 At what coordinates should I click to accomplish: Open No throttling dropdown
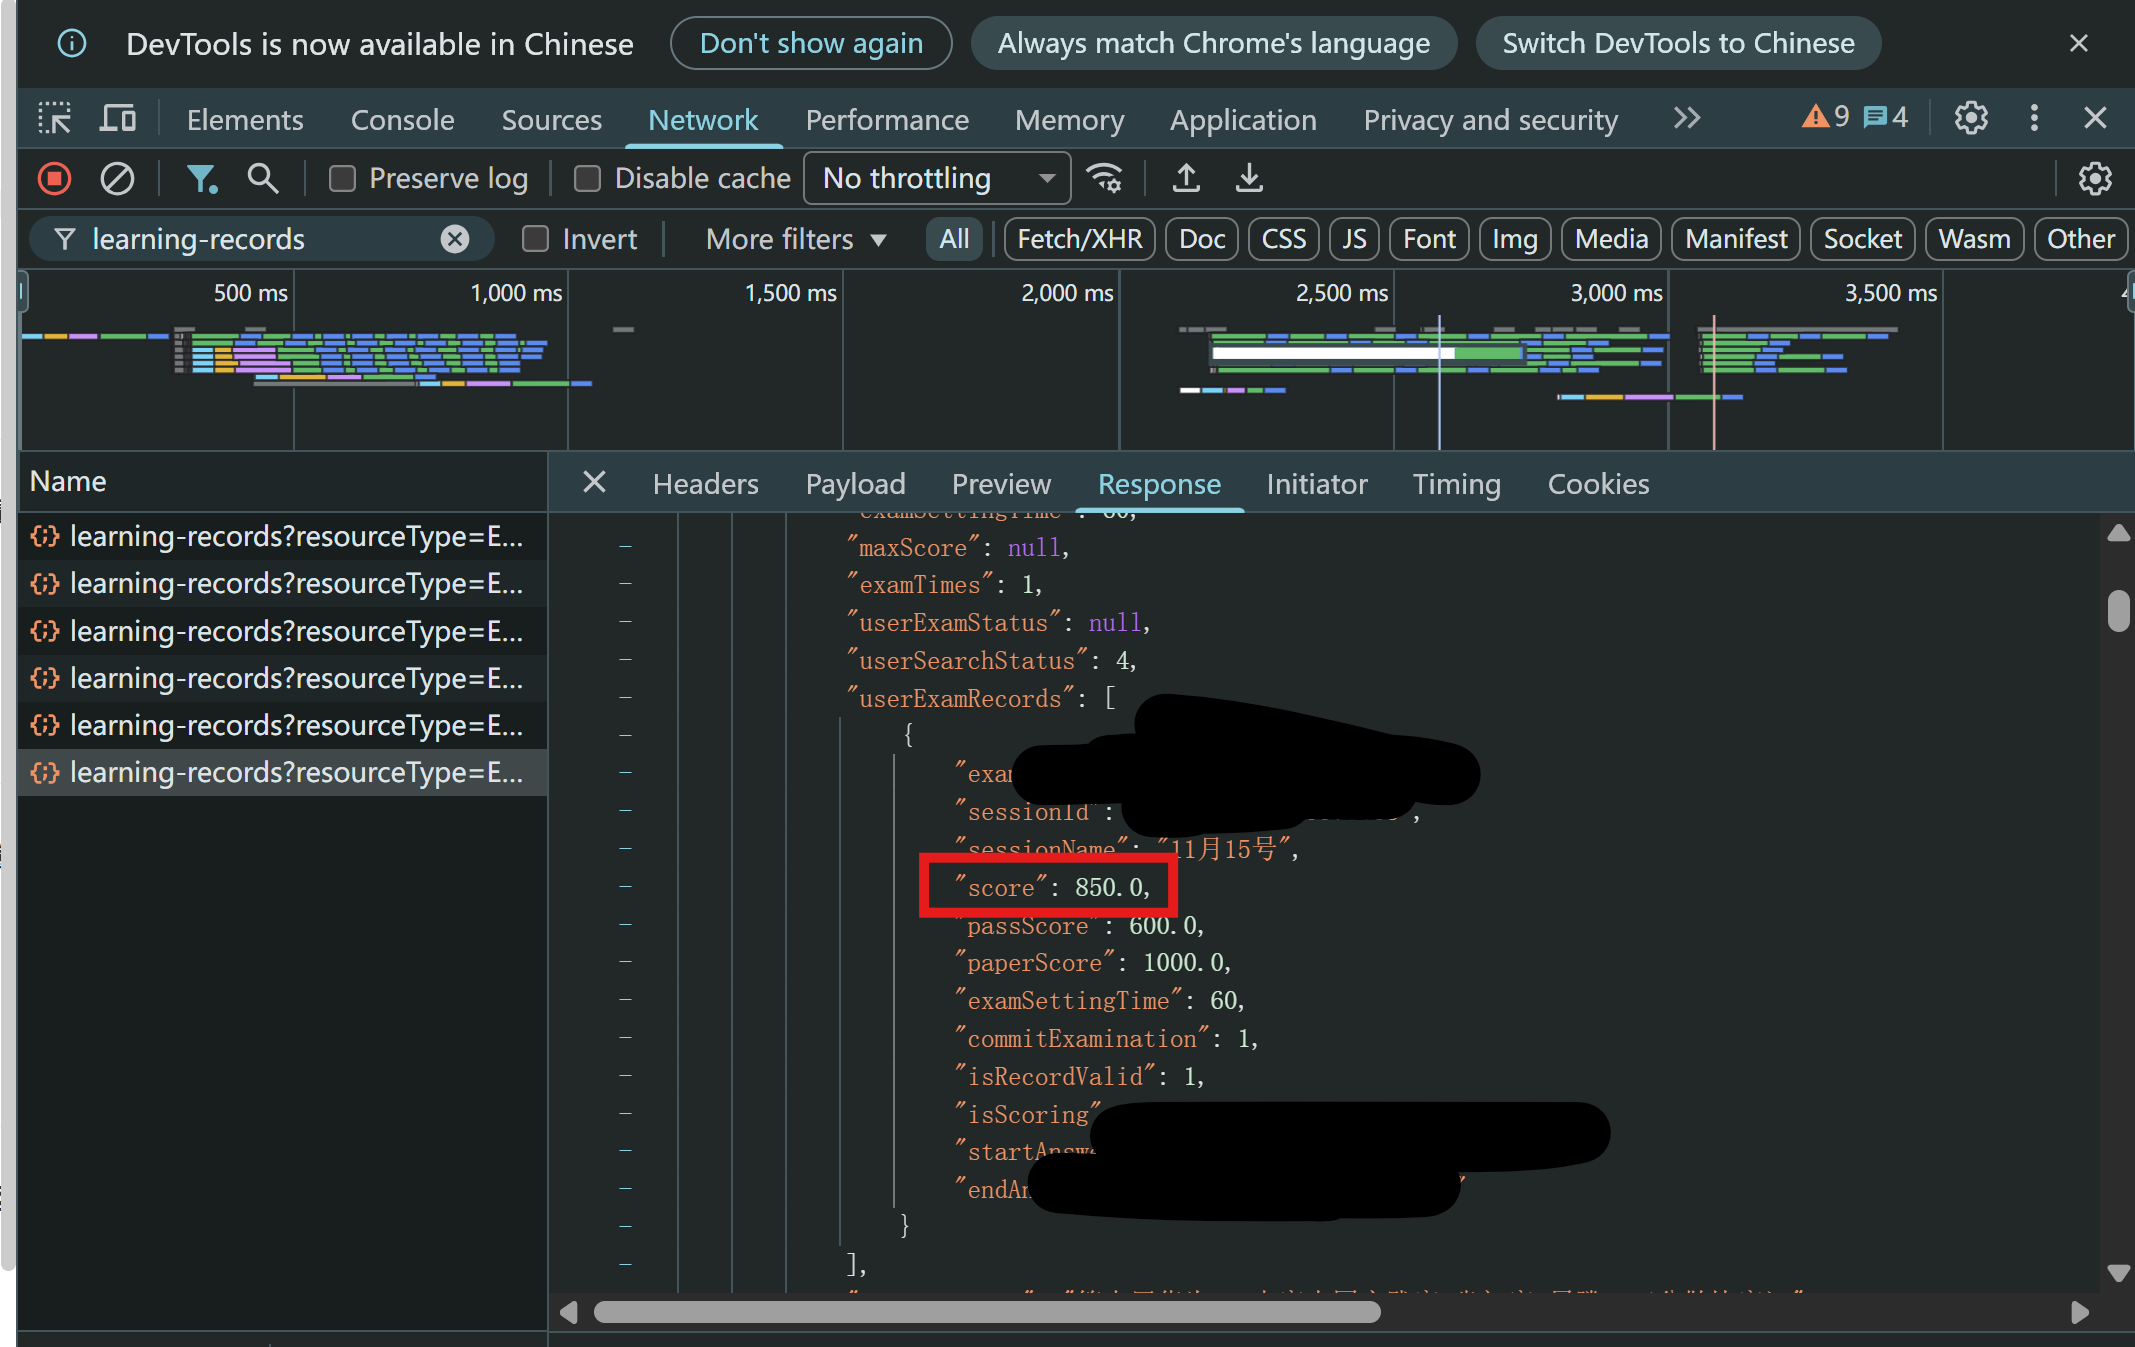[x=936, y=179]
